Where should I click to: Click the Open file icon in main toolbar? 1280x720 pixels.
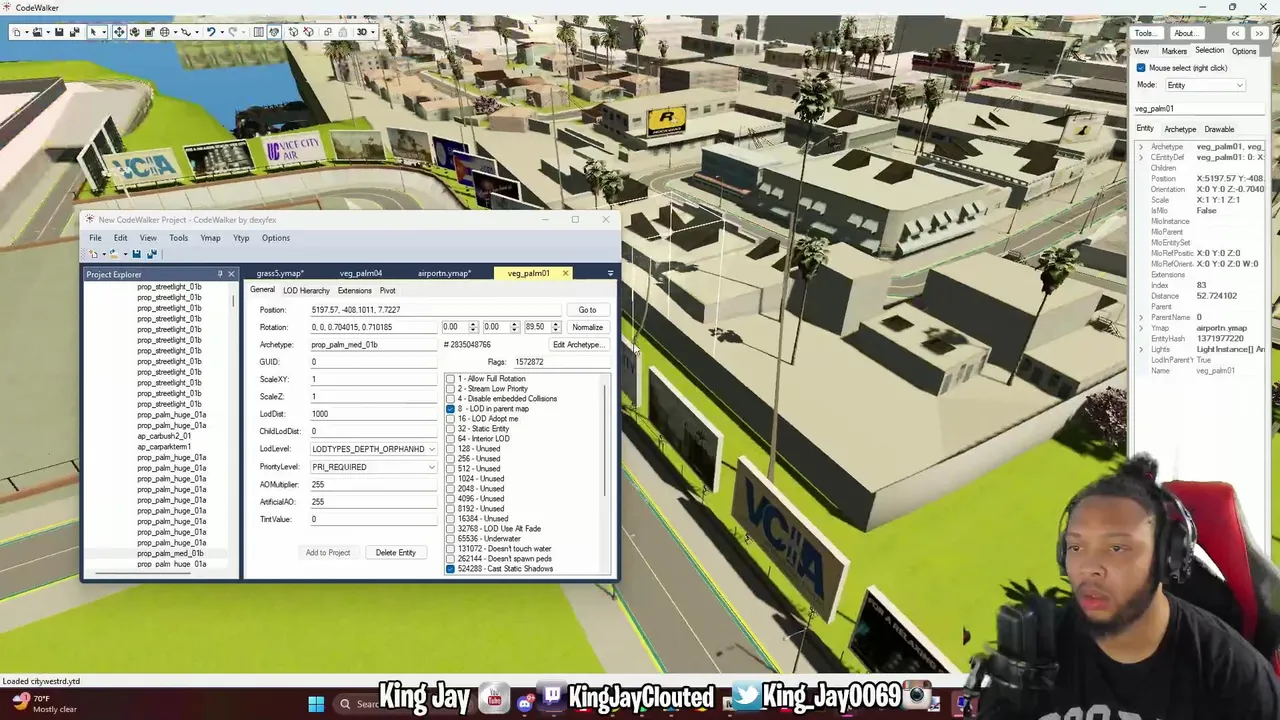[38, 32]
